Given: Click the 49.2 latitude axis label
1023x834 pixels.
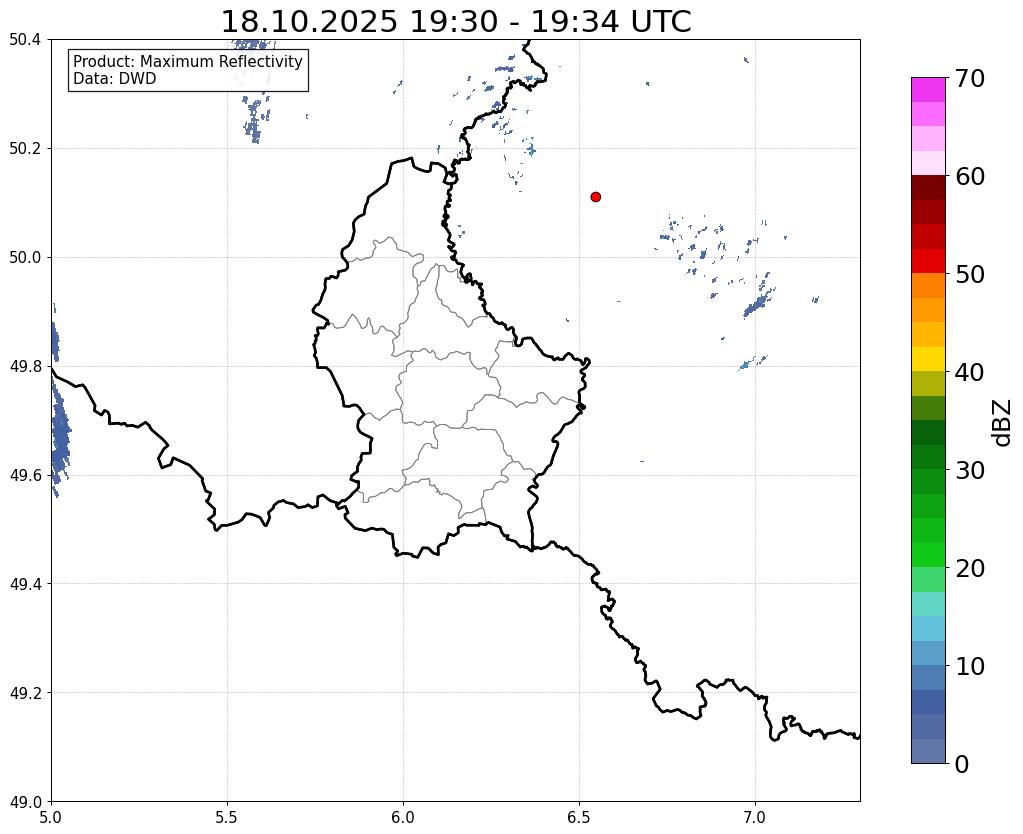Looking at the screenshot, I should click(25, 692).
